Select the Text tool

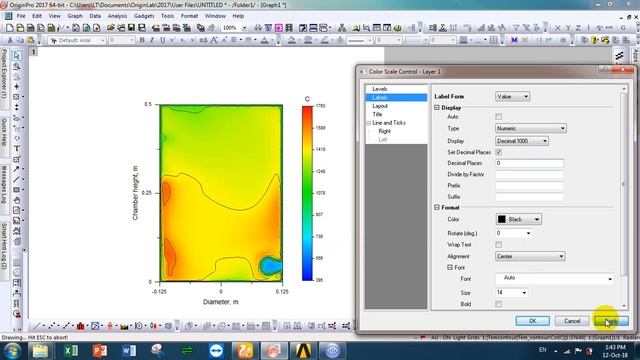coord(16,149)
